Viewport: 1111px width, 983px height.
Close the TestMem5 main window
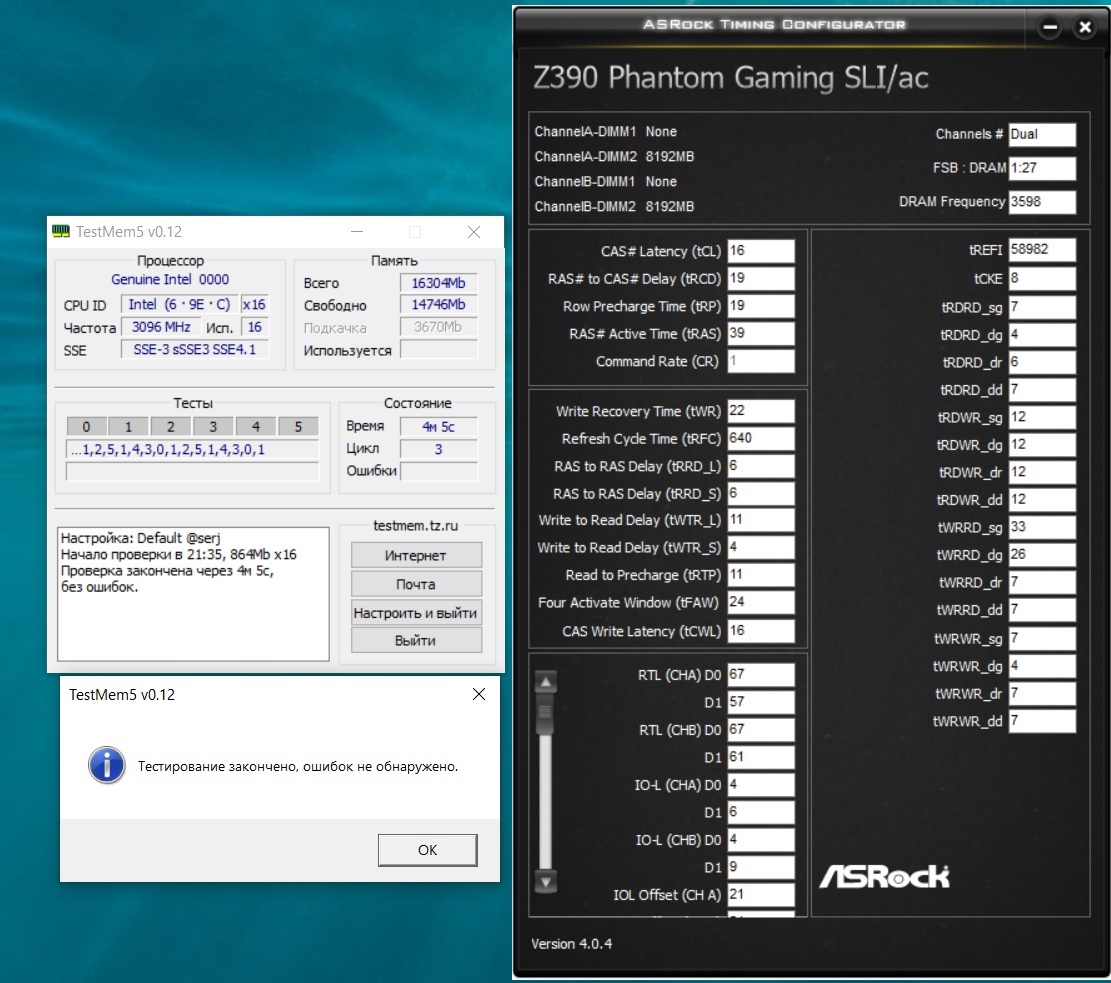click(474, 232)
